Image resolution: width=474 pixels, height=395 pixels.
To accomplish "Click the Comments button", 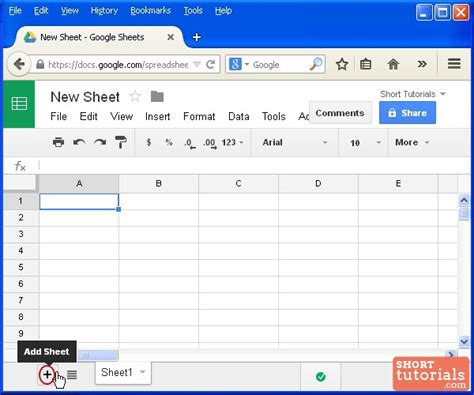I will 340,113.
